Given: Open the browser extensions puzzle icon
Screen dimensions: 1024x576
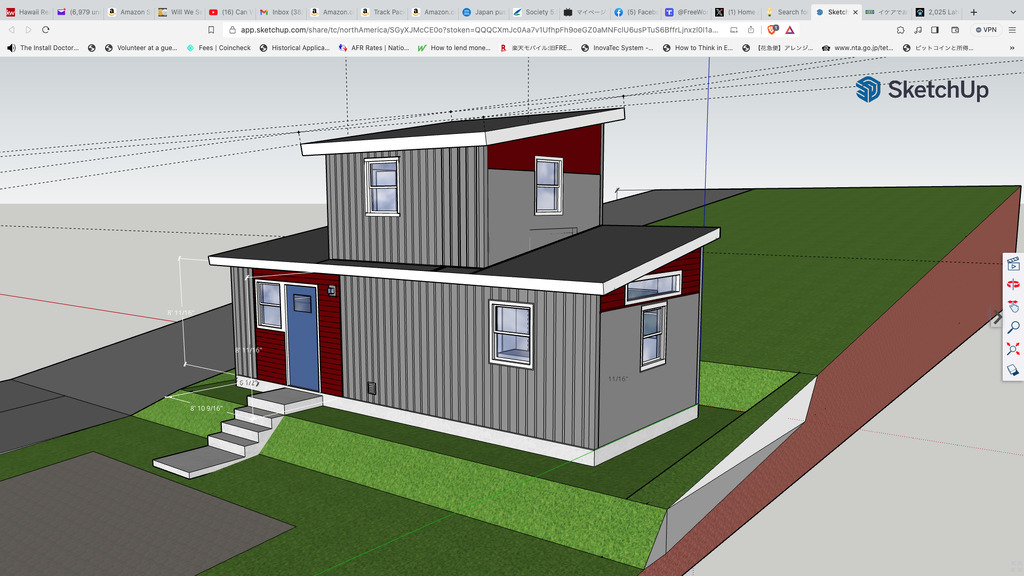Looking at the screenshot, I should [x=900, y=30].
